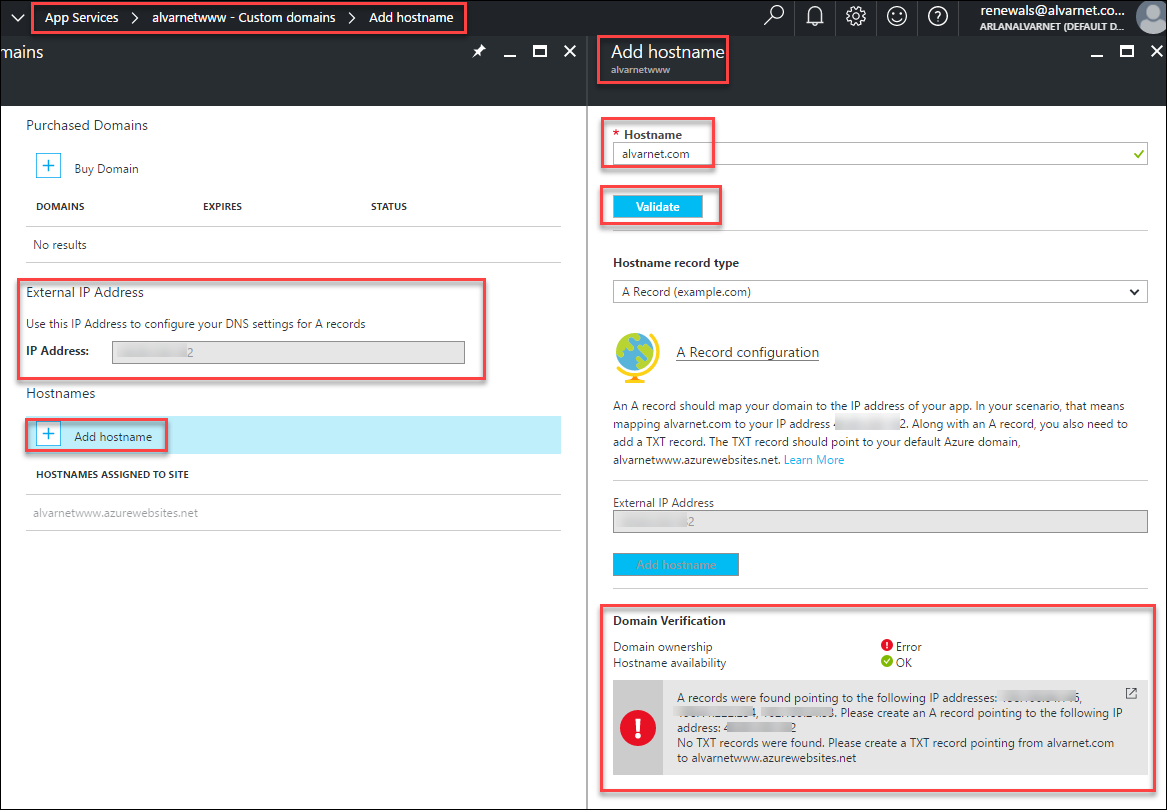
Task: Pin the Custom domains blade
Action: coord(479,51)
